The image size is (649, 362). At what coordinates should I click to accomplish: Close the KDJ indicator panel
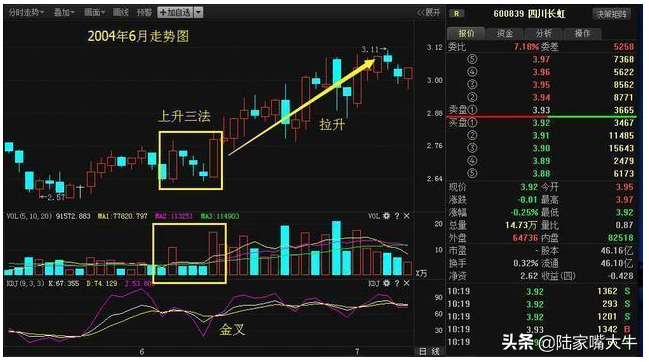pyautogui.click(x=406, y=283)
